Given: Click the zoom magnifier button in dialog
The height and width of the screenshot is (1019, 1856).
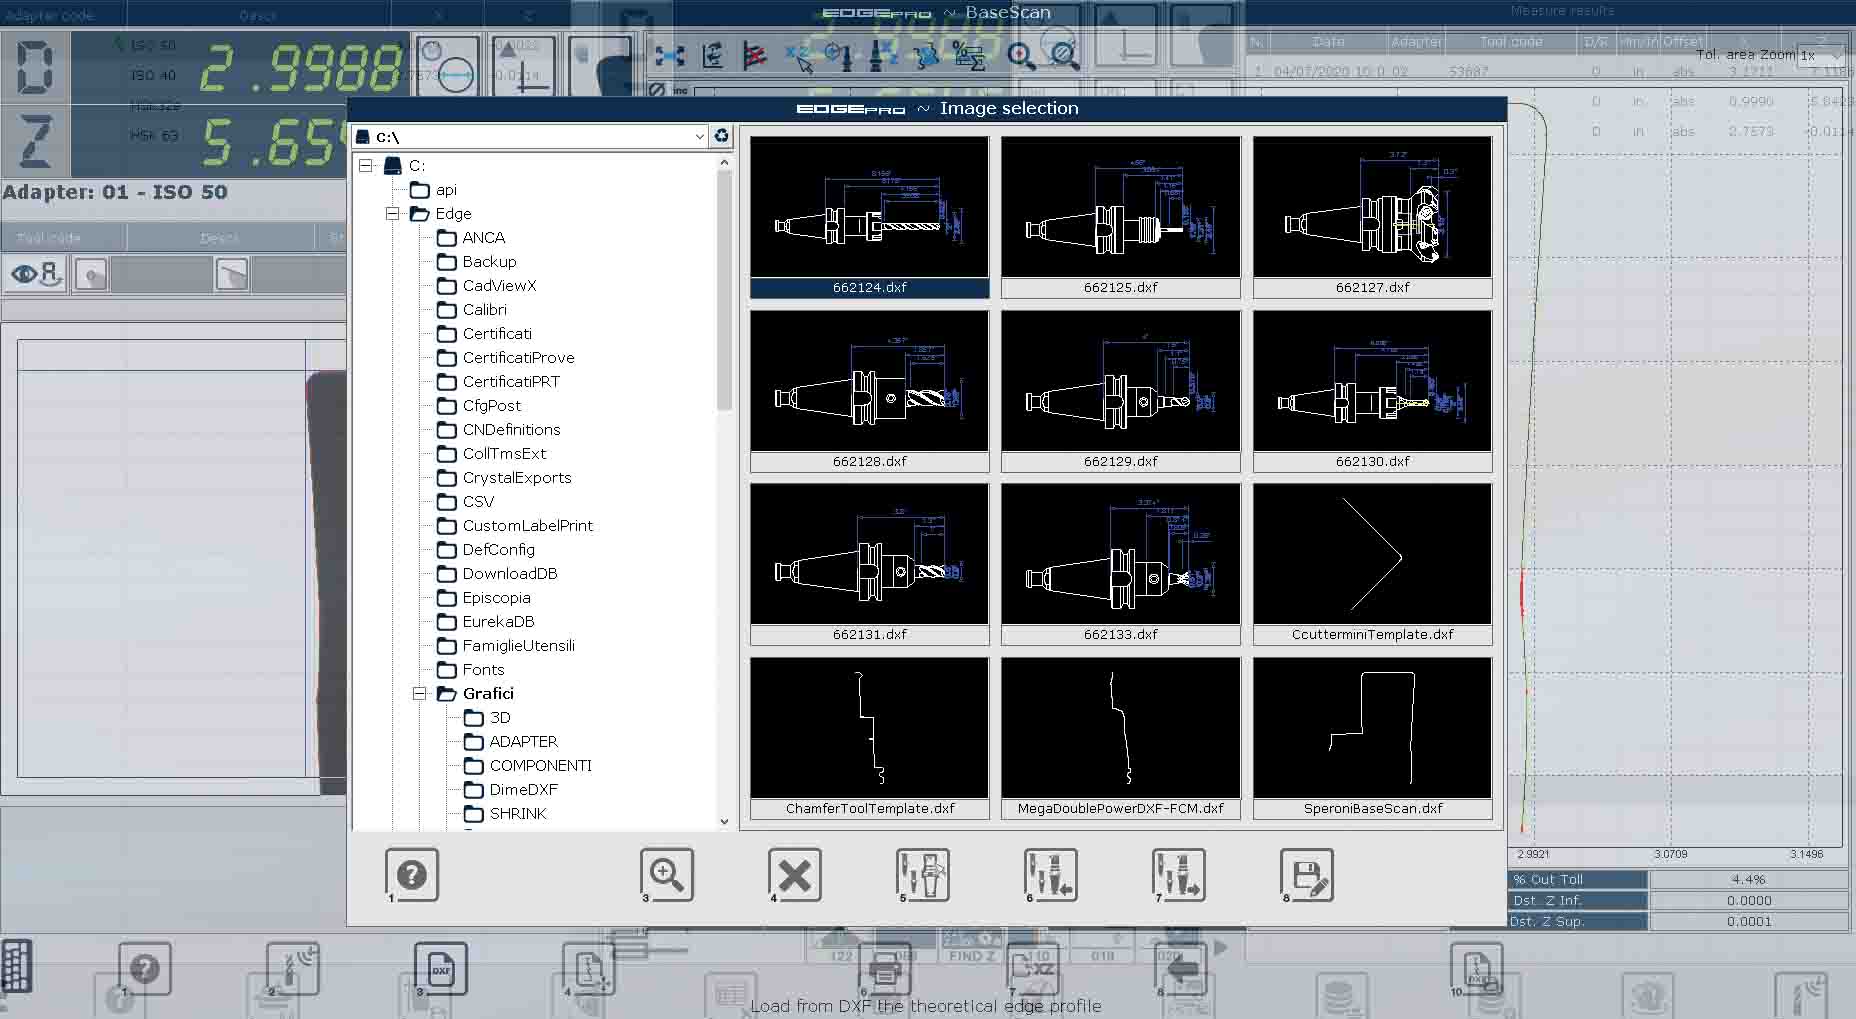Looking at the screenshot, I should click(666, 875).
